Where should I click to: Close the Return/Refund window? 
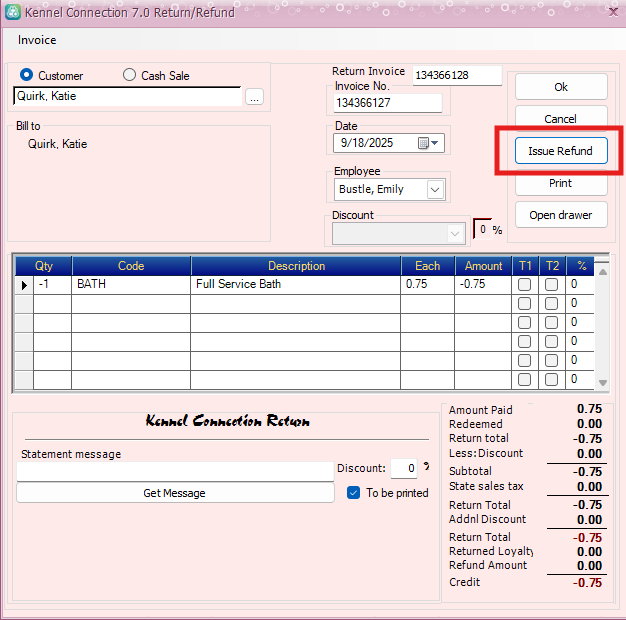tap(612, 12)
